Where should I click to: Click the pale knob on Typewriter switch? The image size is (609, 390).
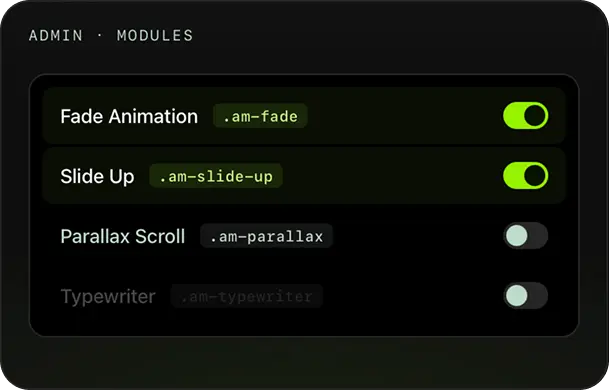coord(517,296)
